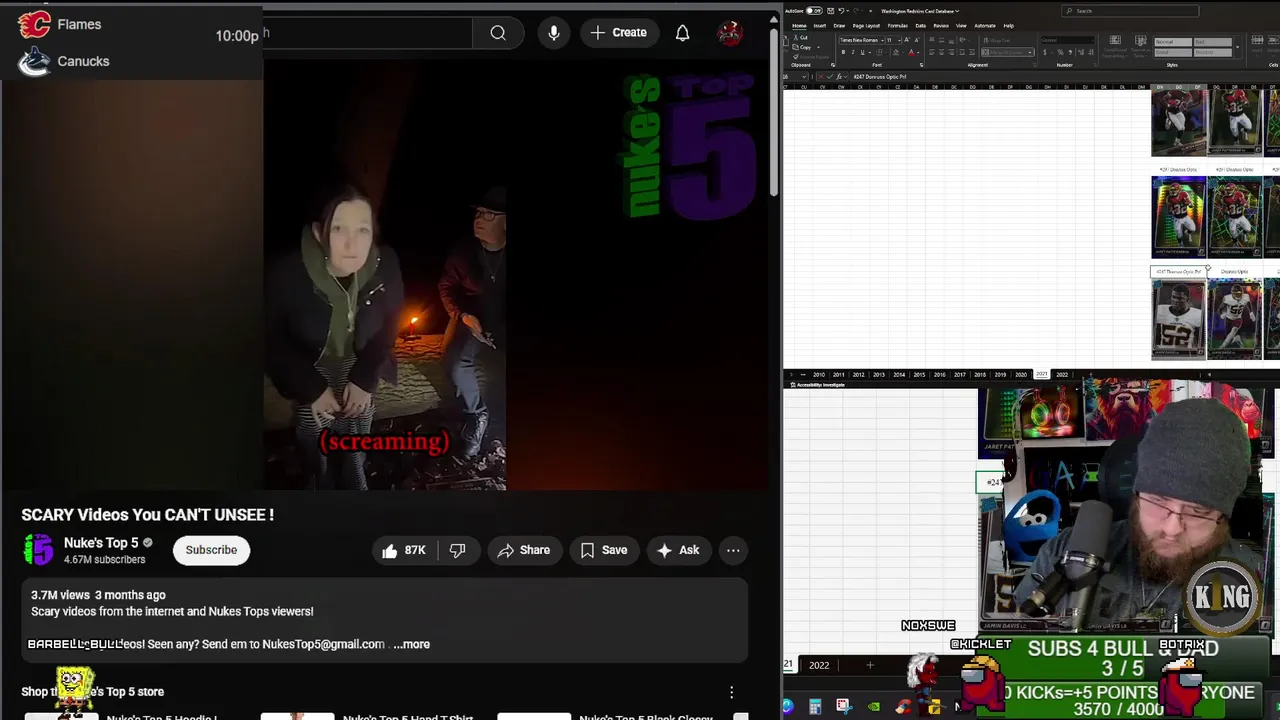Open the YouTube account avatar menu
Image resolution: width=1280 pixels, height=720 pixels.
pos(730,33)
